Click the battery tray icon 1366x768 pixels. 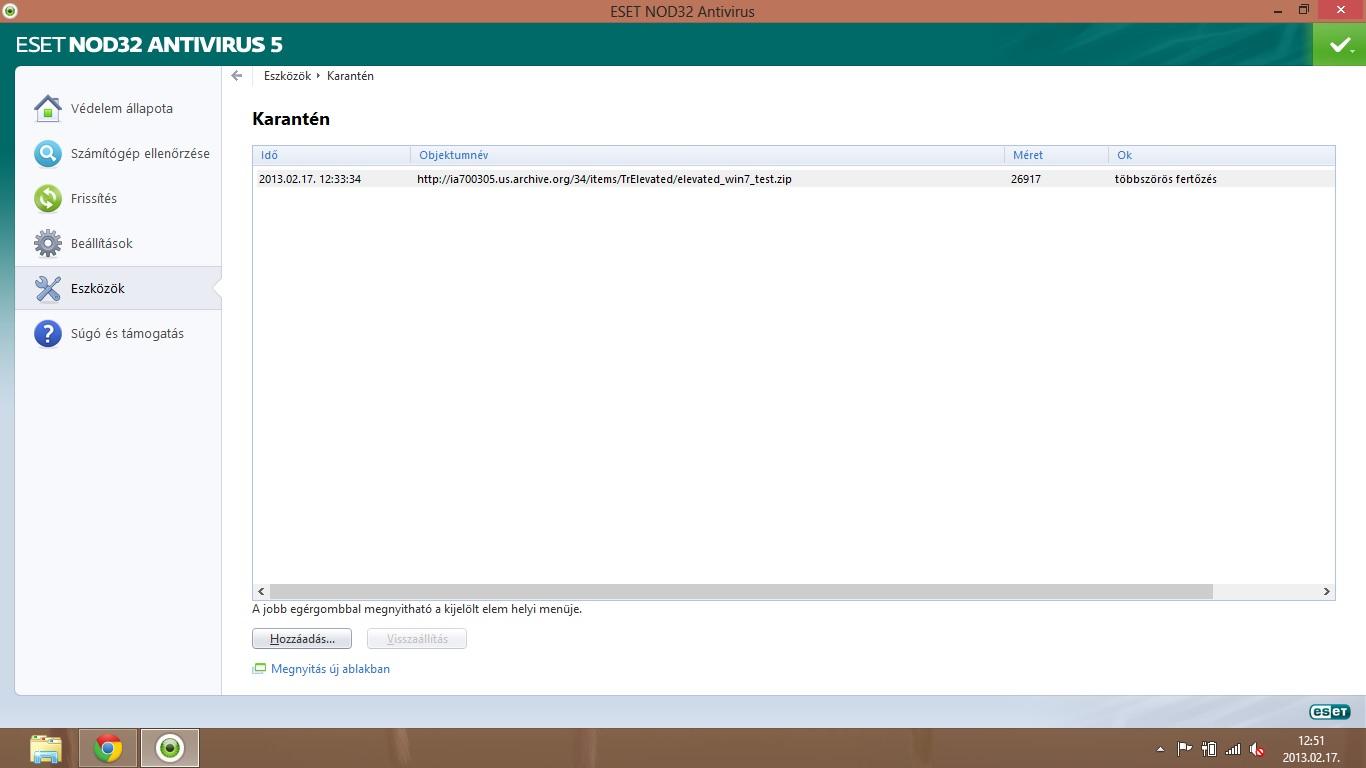click(x=1209, y=749)
